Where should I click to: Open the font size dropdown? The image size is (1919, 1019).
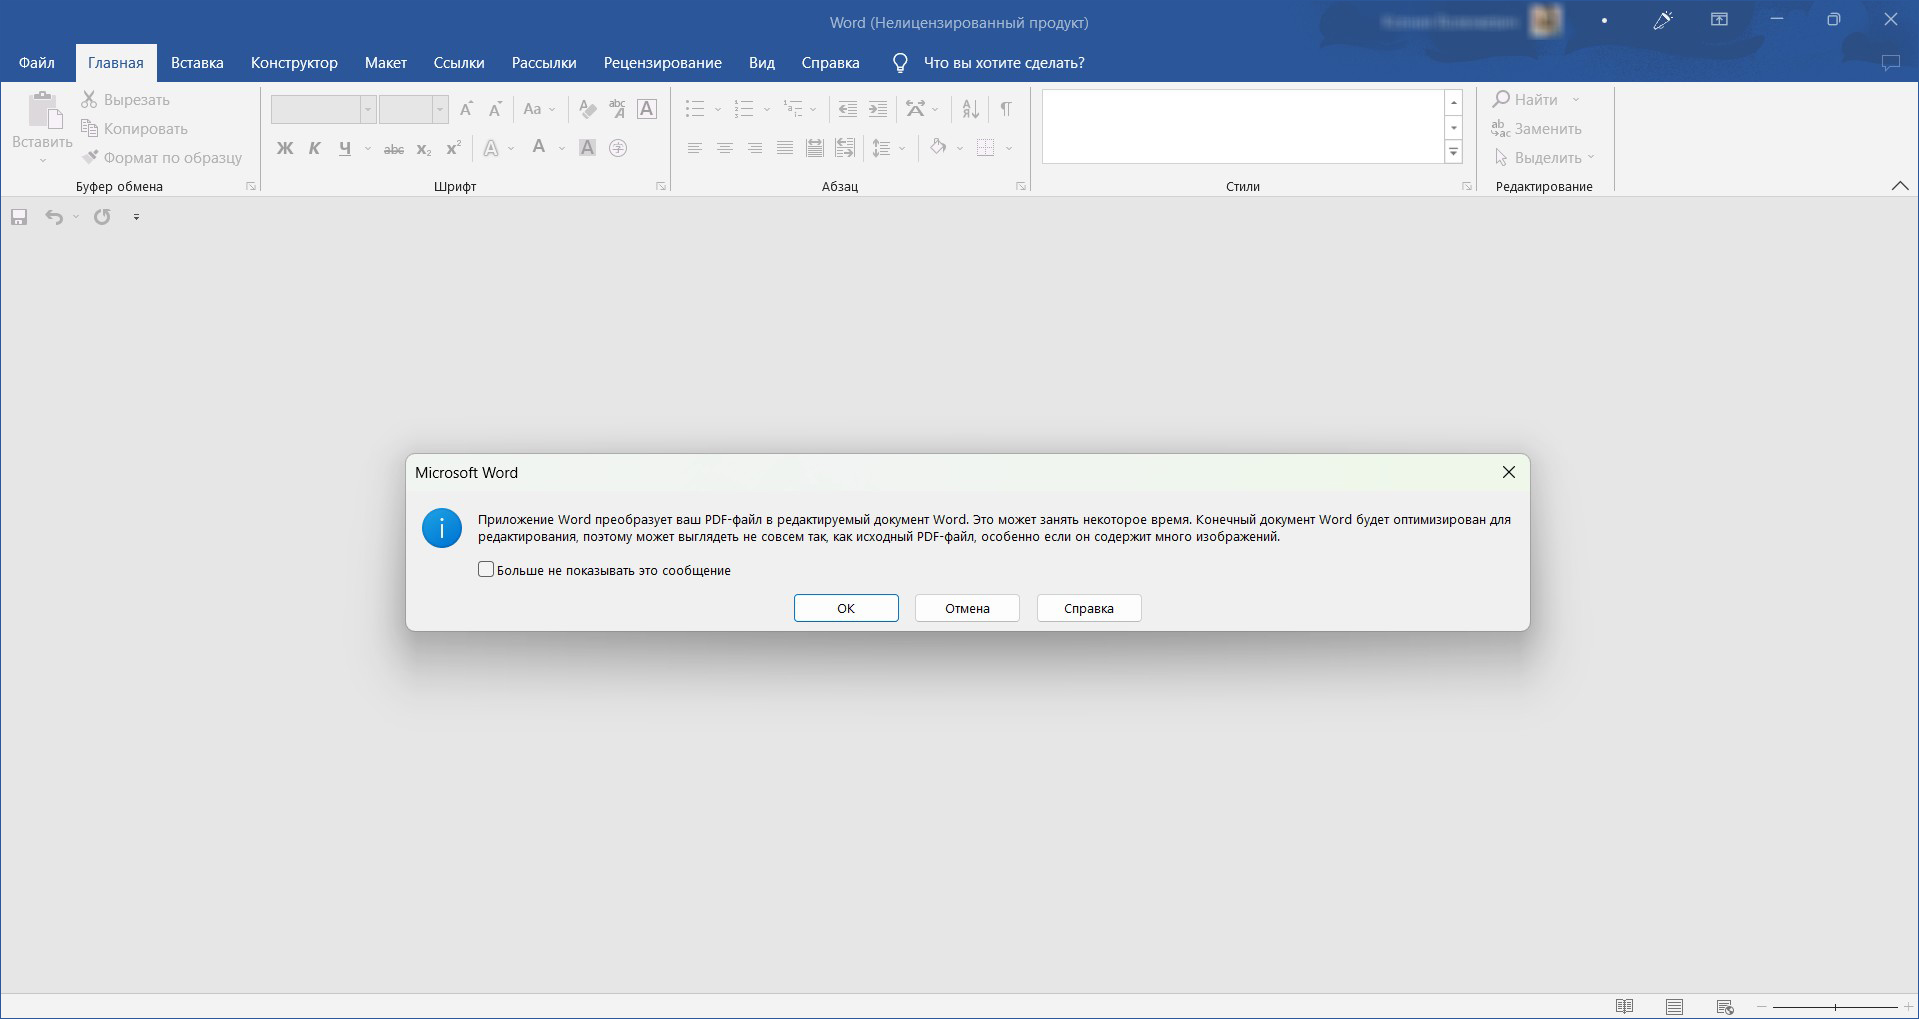[440, 109]
